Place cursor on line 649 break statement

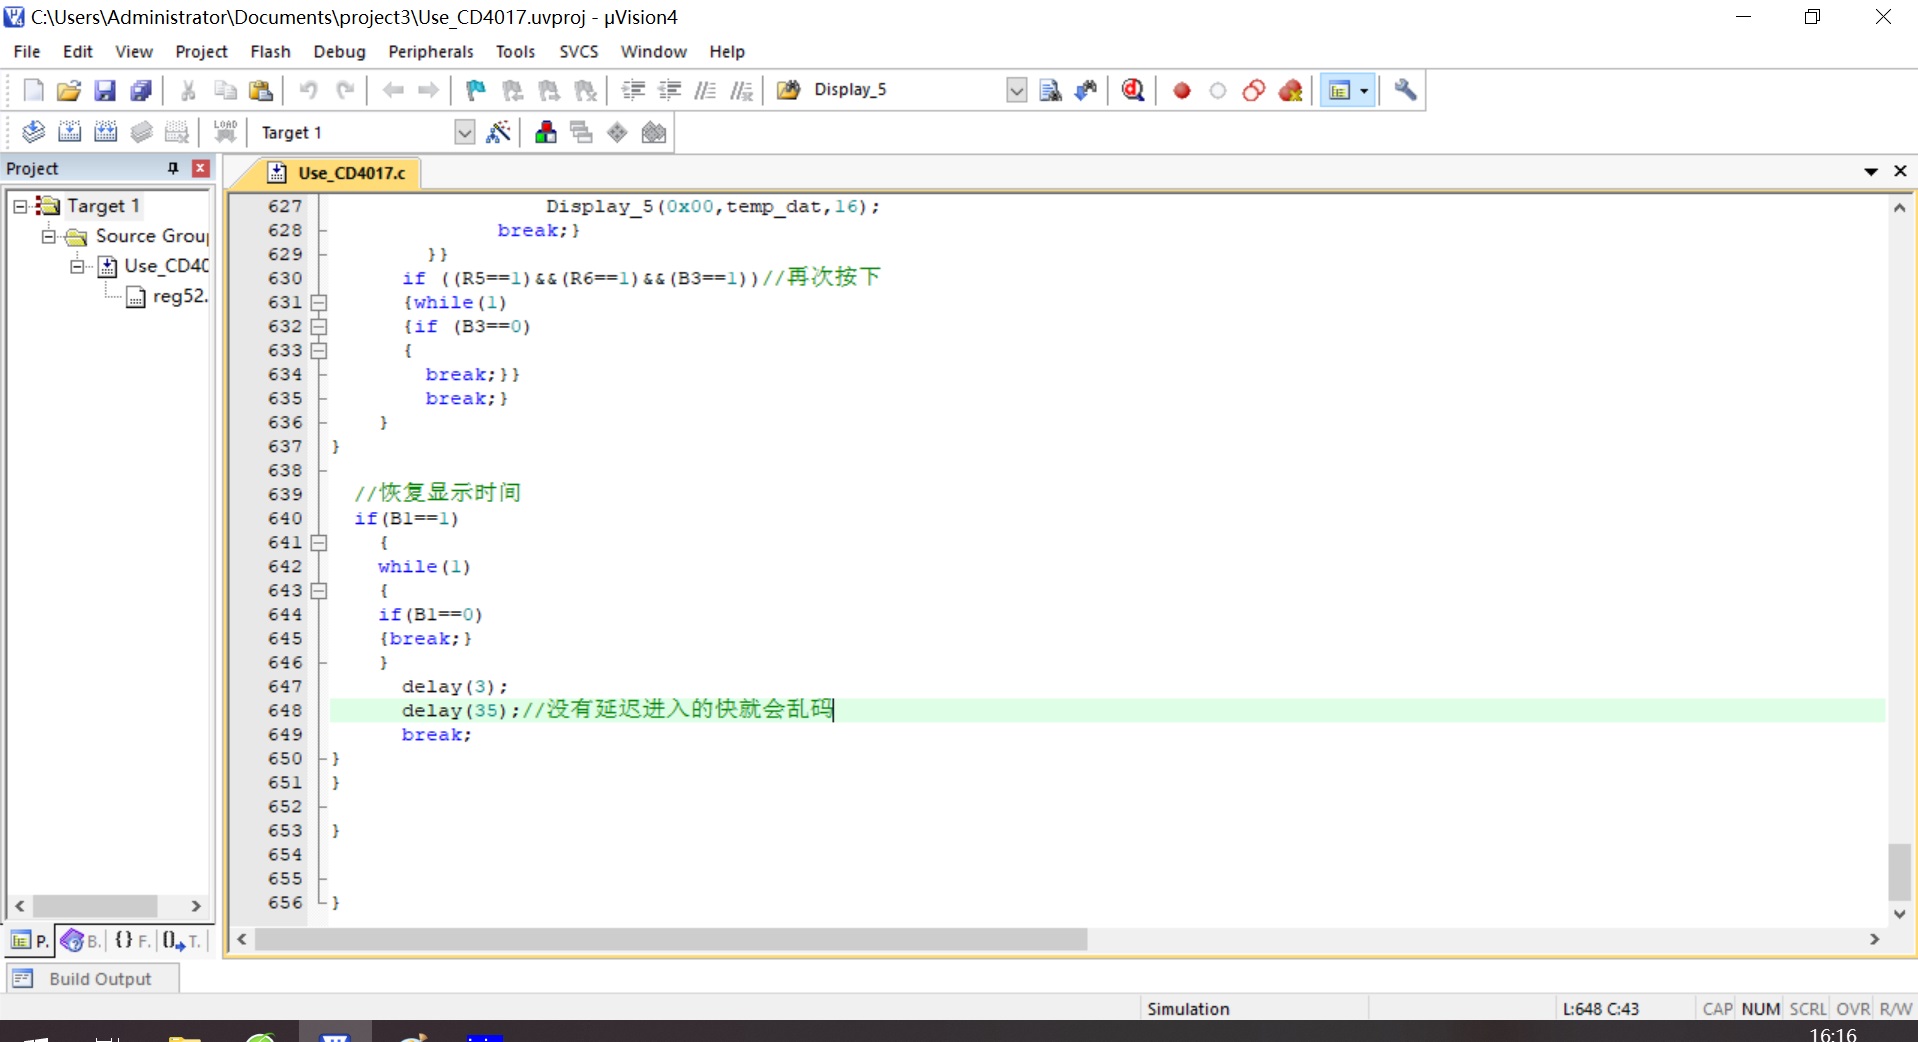[436, 734]
